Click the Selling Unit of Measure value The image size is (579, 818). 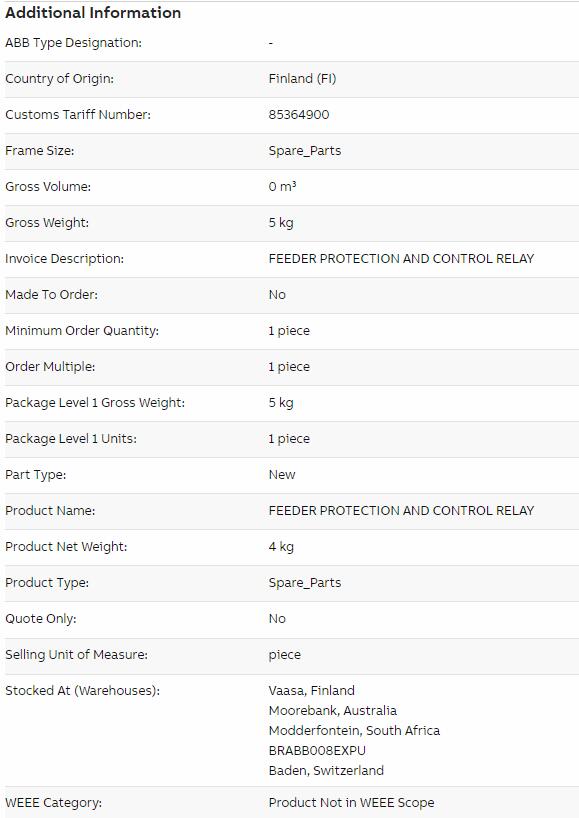click(284, 655)
